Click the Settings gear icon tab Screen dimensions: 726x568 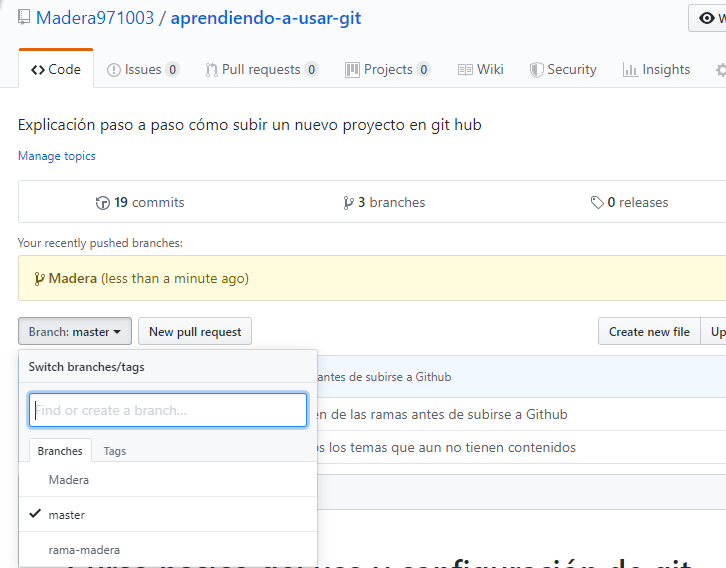click(720, 70)
